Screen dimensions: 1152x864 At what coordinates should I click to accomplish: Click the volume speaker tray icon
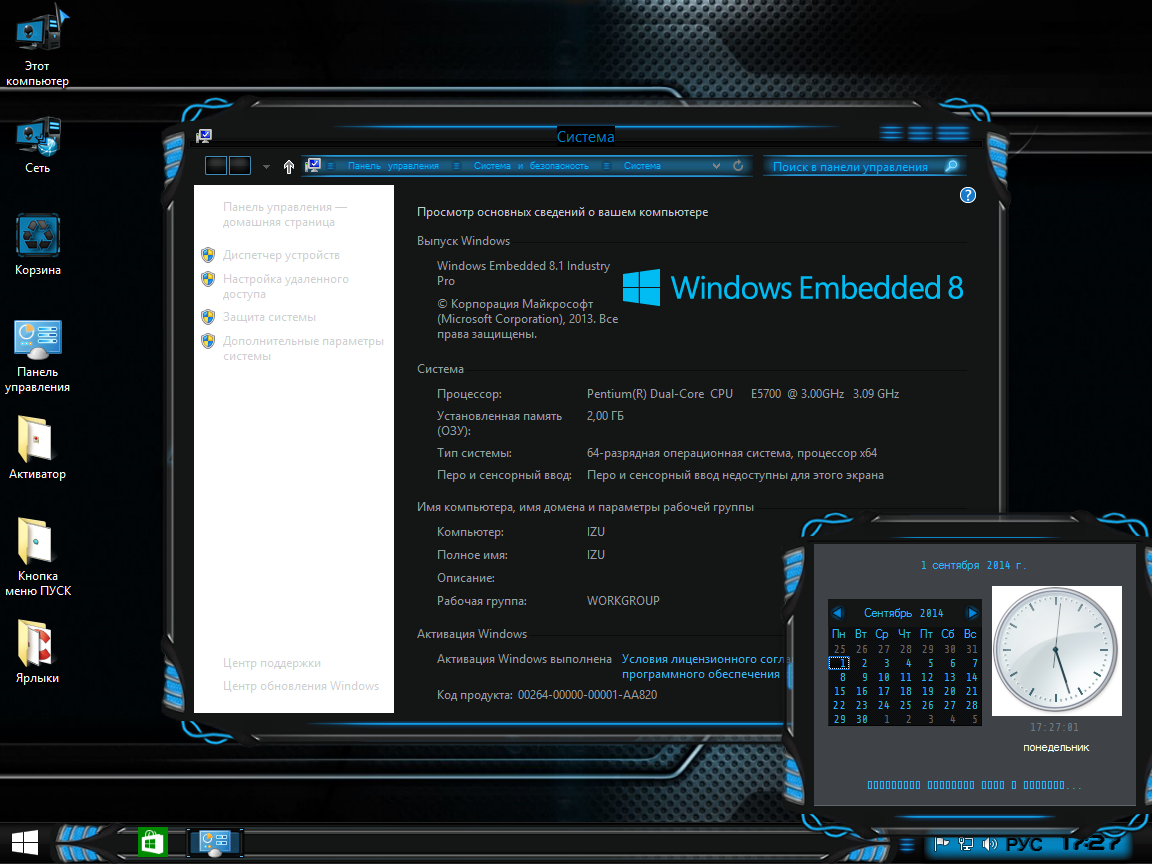click(x=990, y=845)
